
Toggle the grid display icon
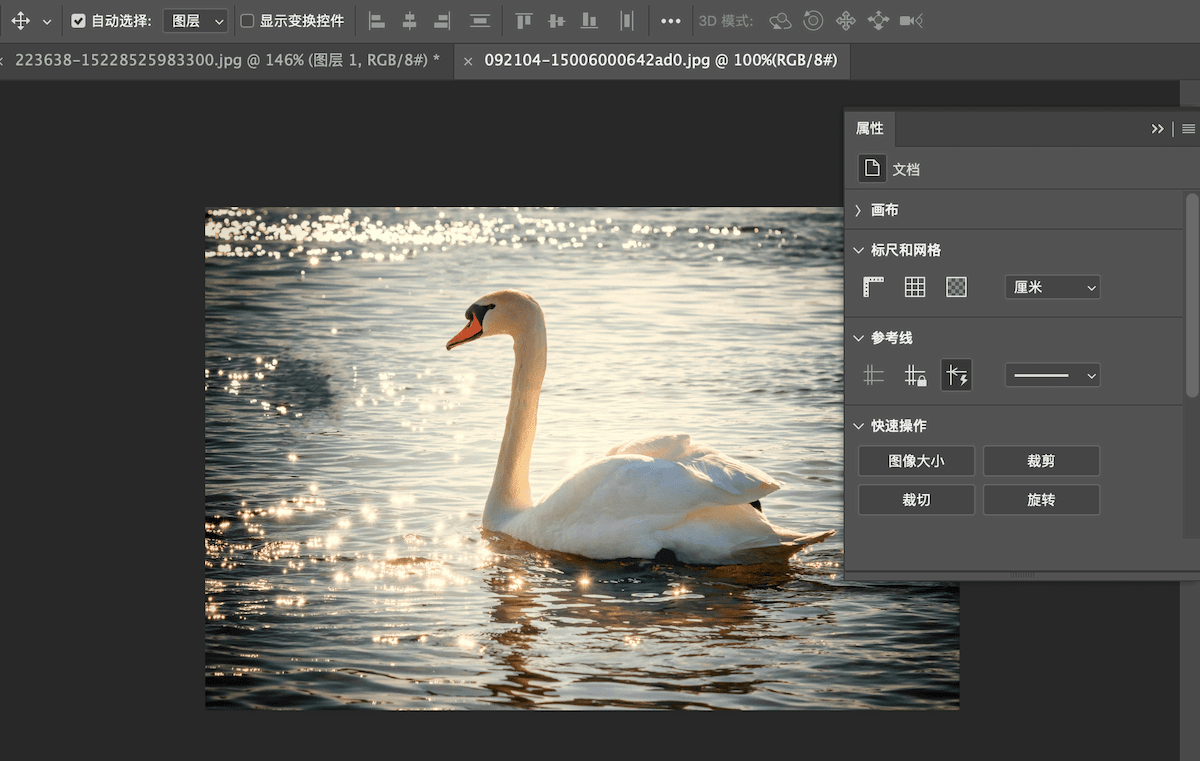click(x=915, y=287)
